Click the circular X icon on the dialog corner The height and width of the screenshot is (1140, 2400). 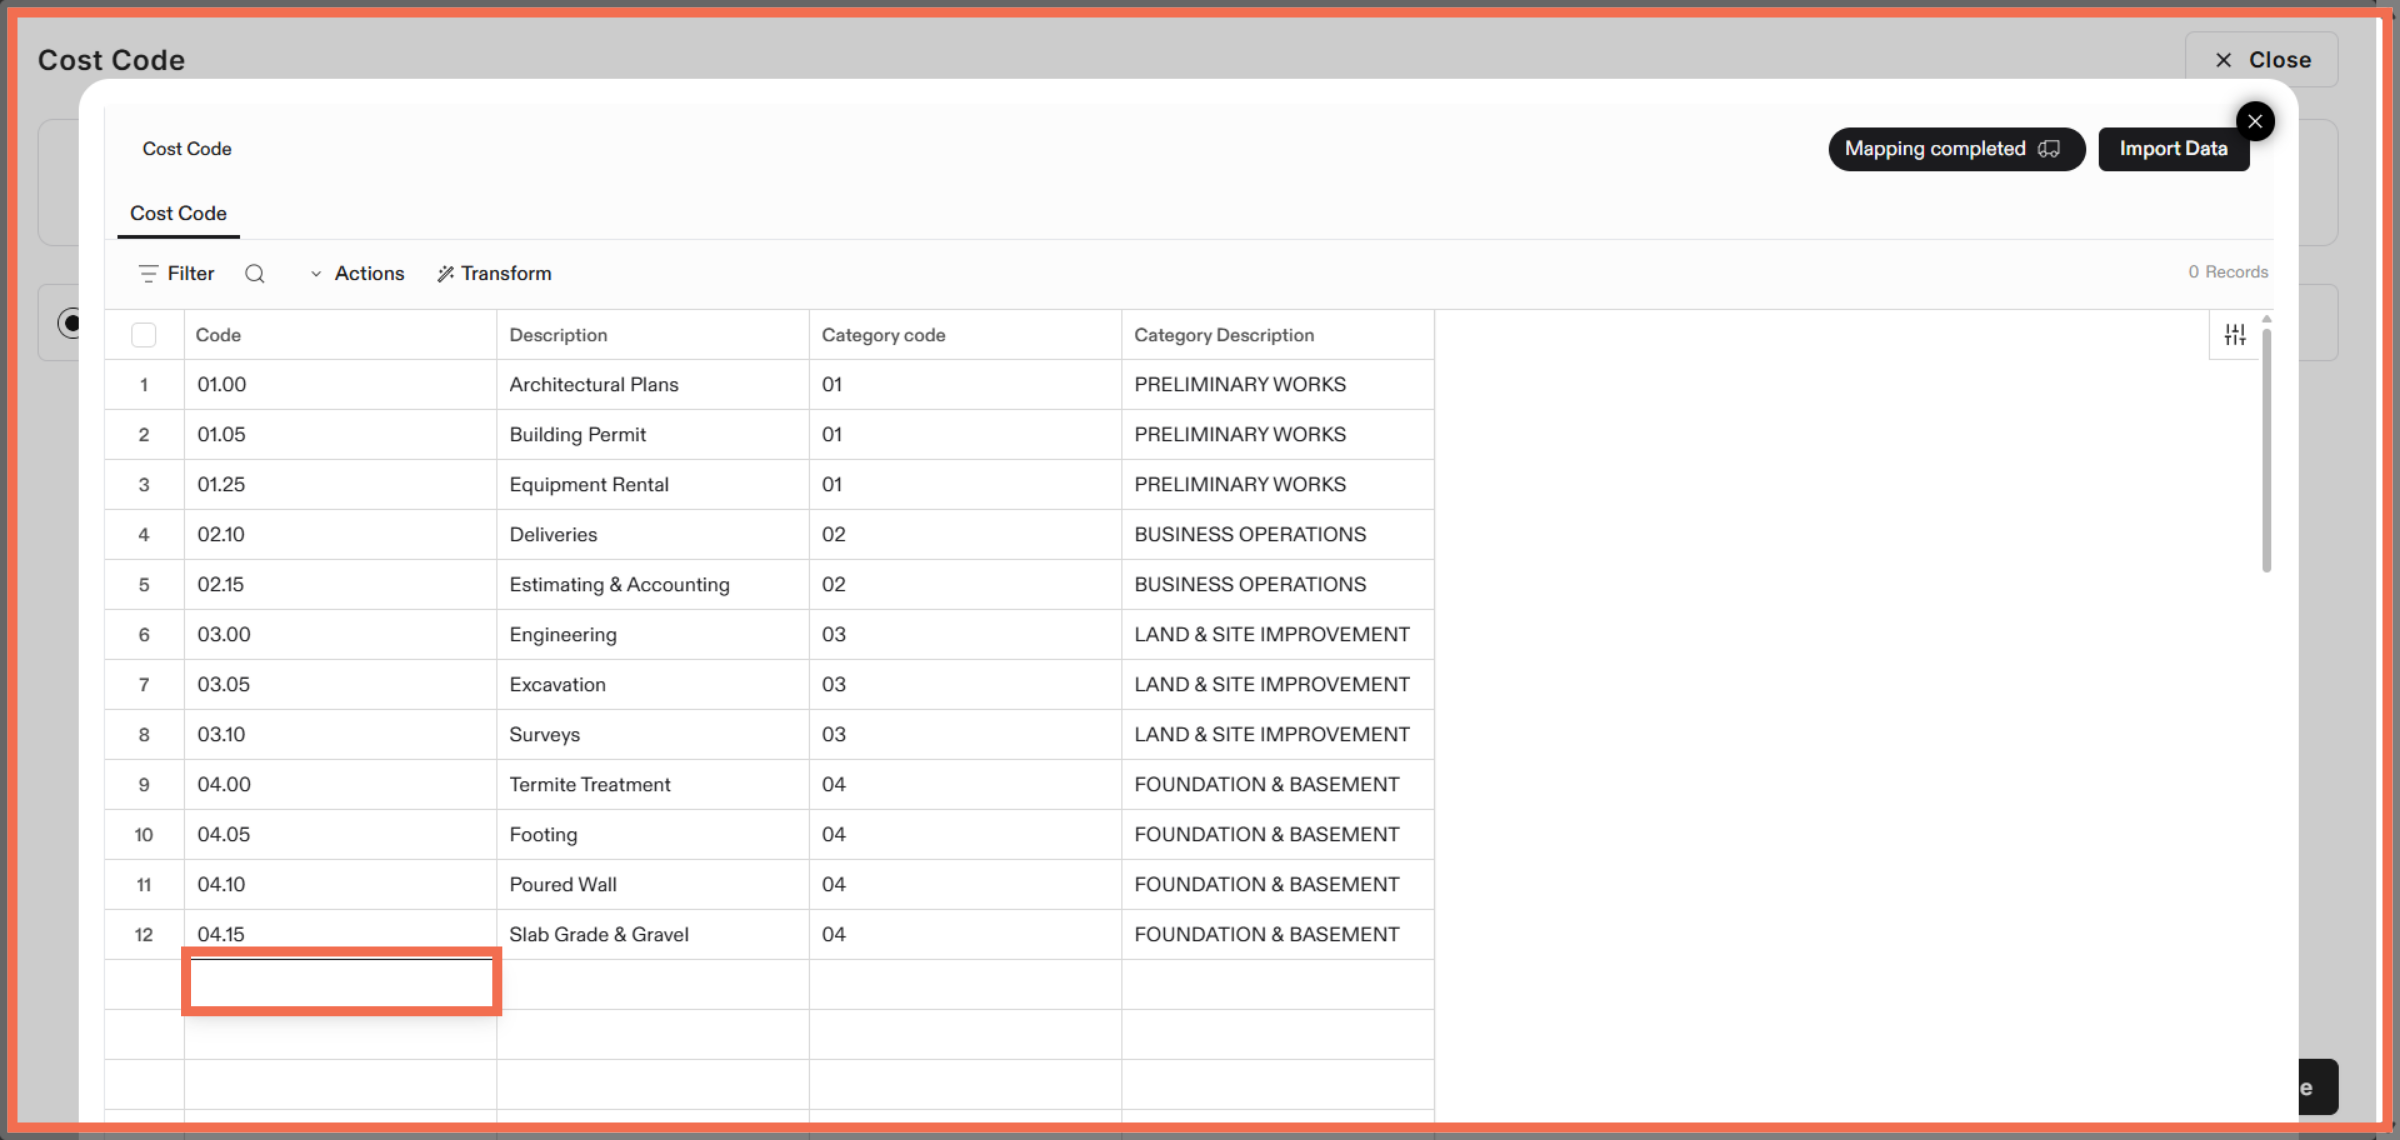2256,121
